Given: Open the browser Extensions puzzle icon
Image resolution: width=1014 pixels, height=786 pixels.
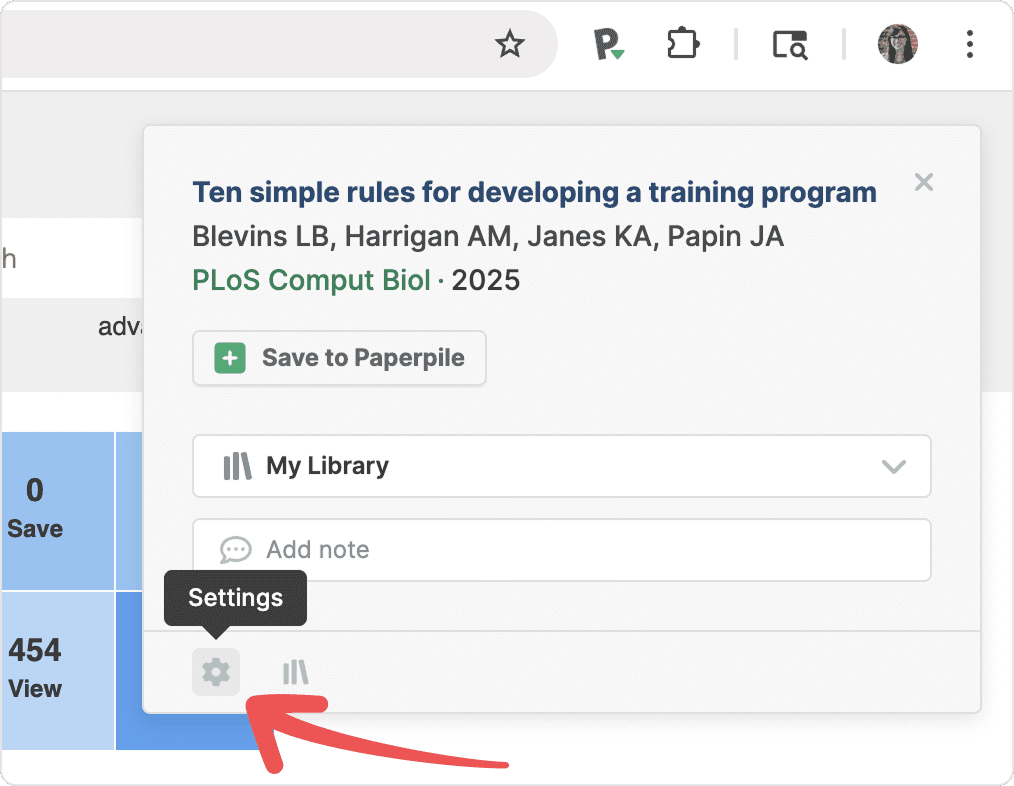Looking at the screenshot, I should [683, 44].
